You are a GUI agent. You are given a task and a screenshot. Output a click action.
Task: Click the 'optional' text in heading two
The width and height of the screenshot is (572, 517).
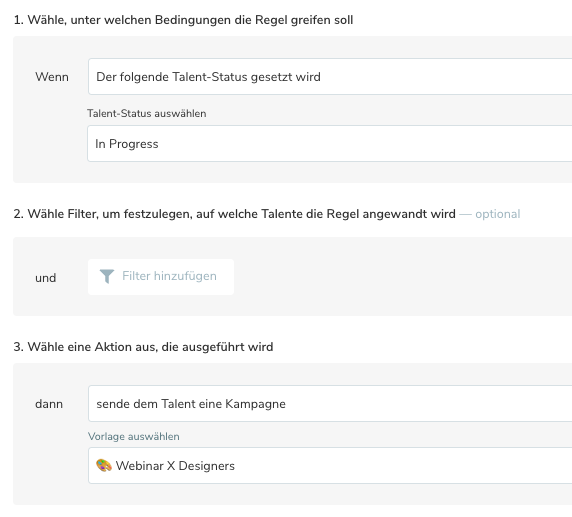pos(498,214)
